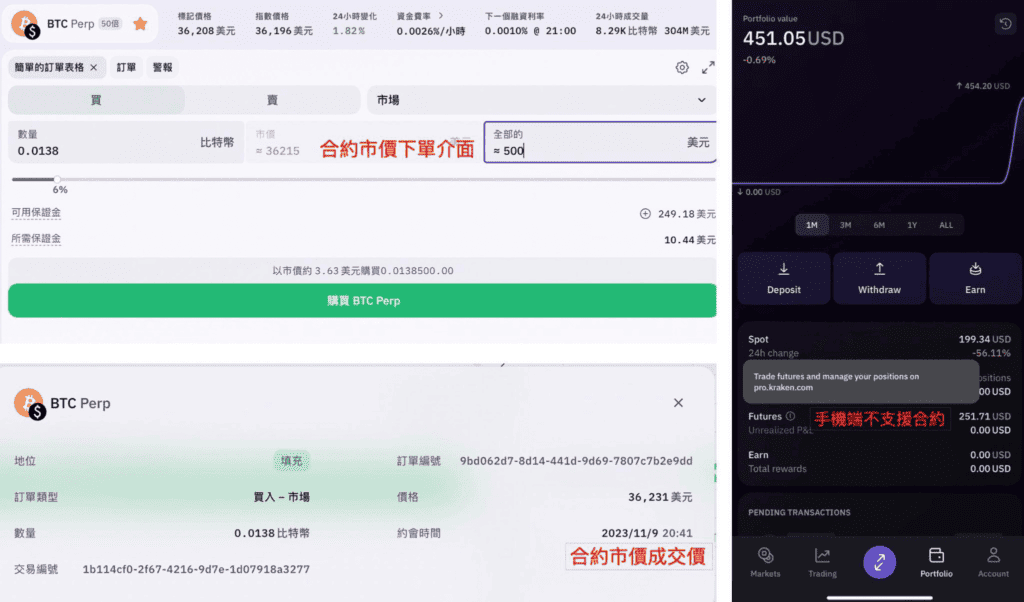Click the 指數價格 value 36,196 美元
The width and height of the screenshot is (1024, 602).
point(284,31)
